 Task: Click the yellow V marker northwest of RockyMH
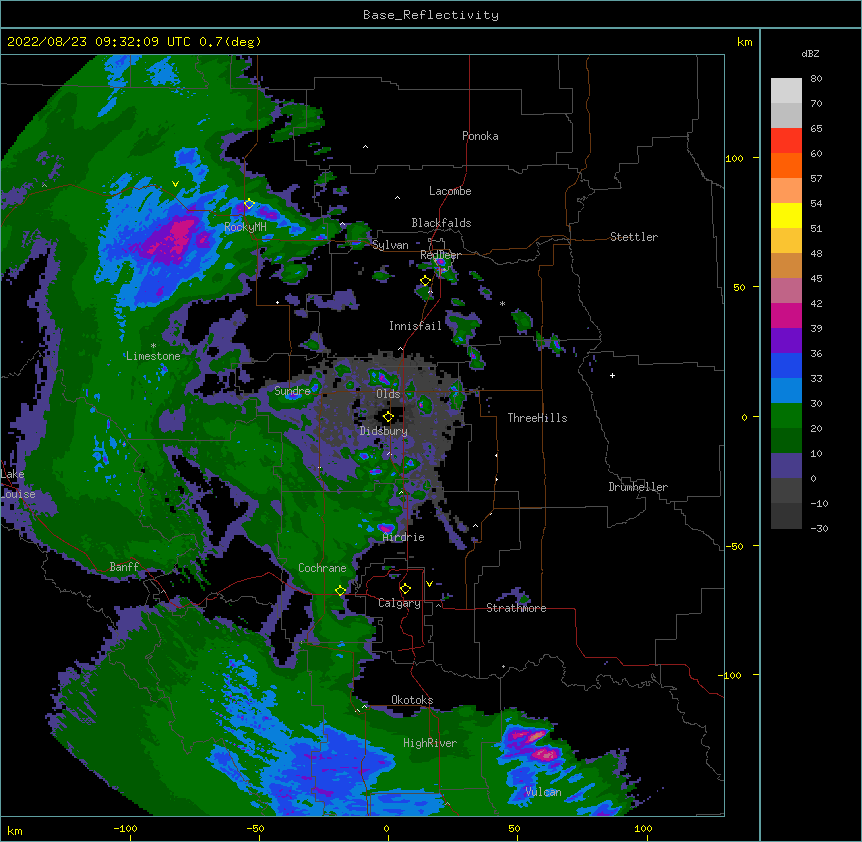pyautogui.click(x=175, y=184)
